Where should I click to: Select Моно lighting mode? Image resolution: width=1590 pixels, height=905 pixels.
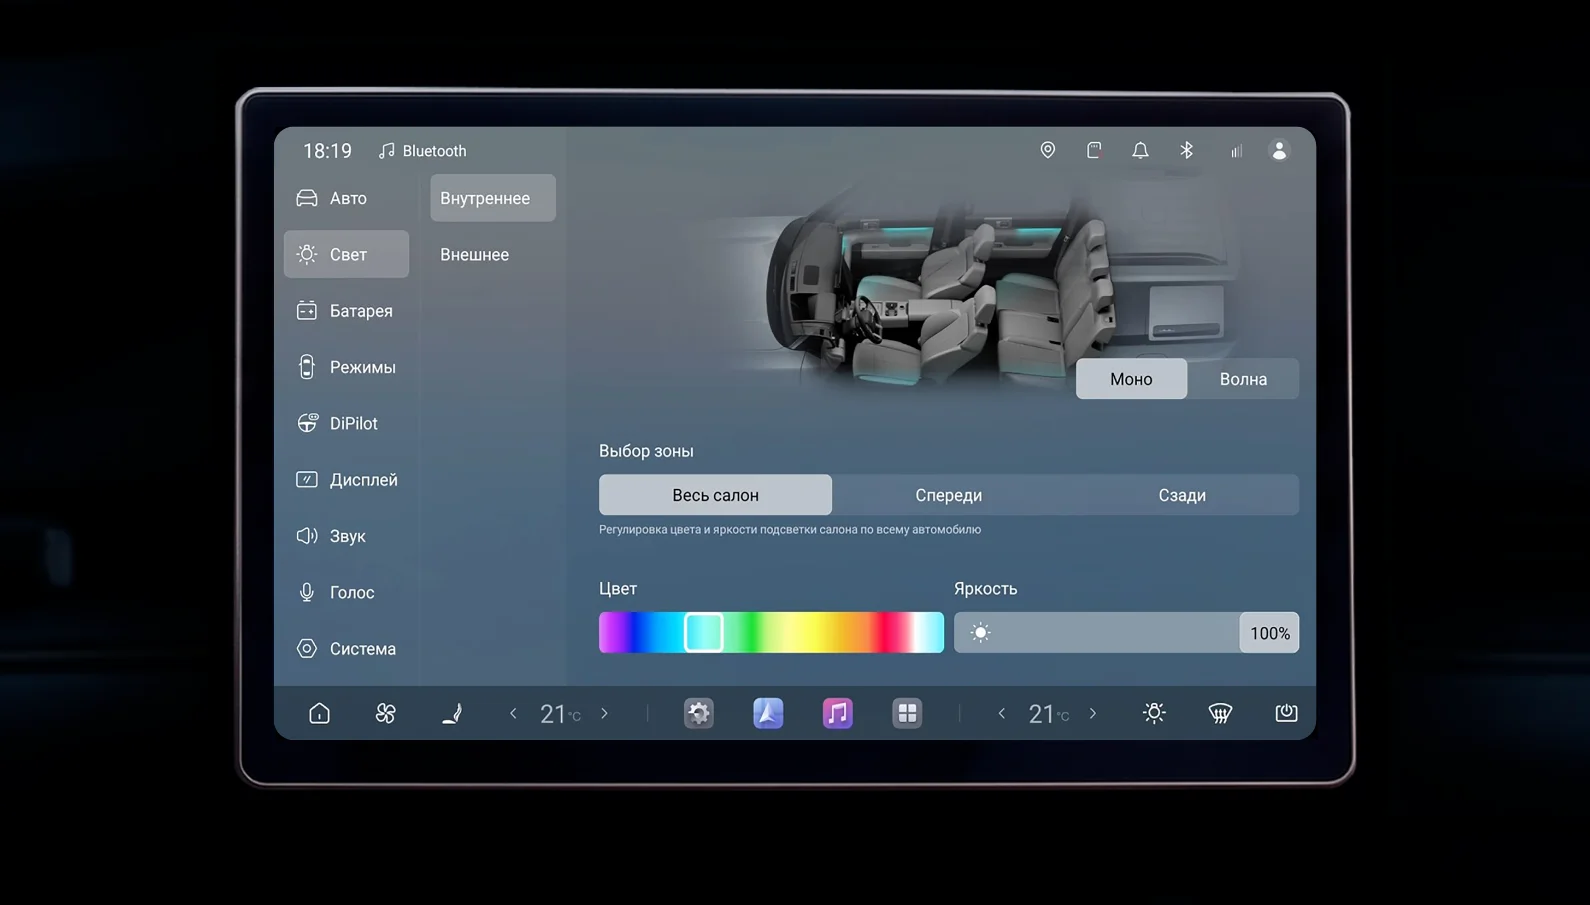coord(1131,379)
